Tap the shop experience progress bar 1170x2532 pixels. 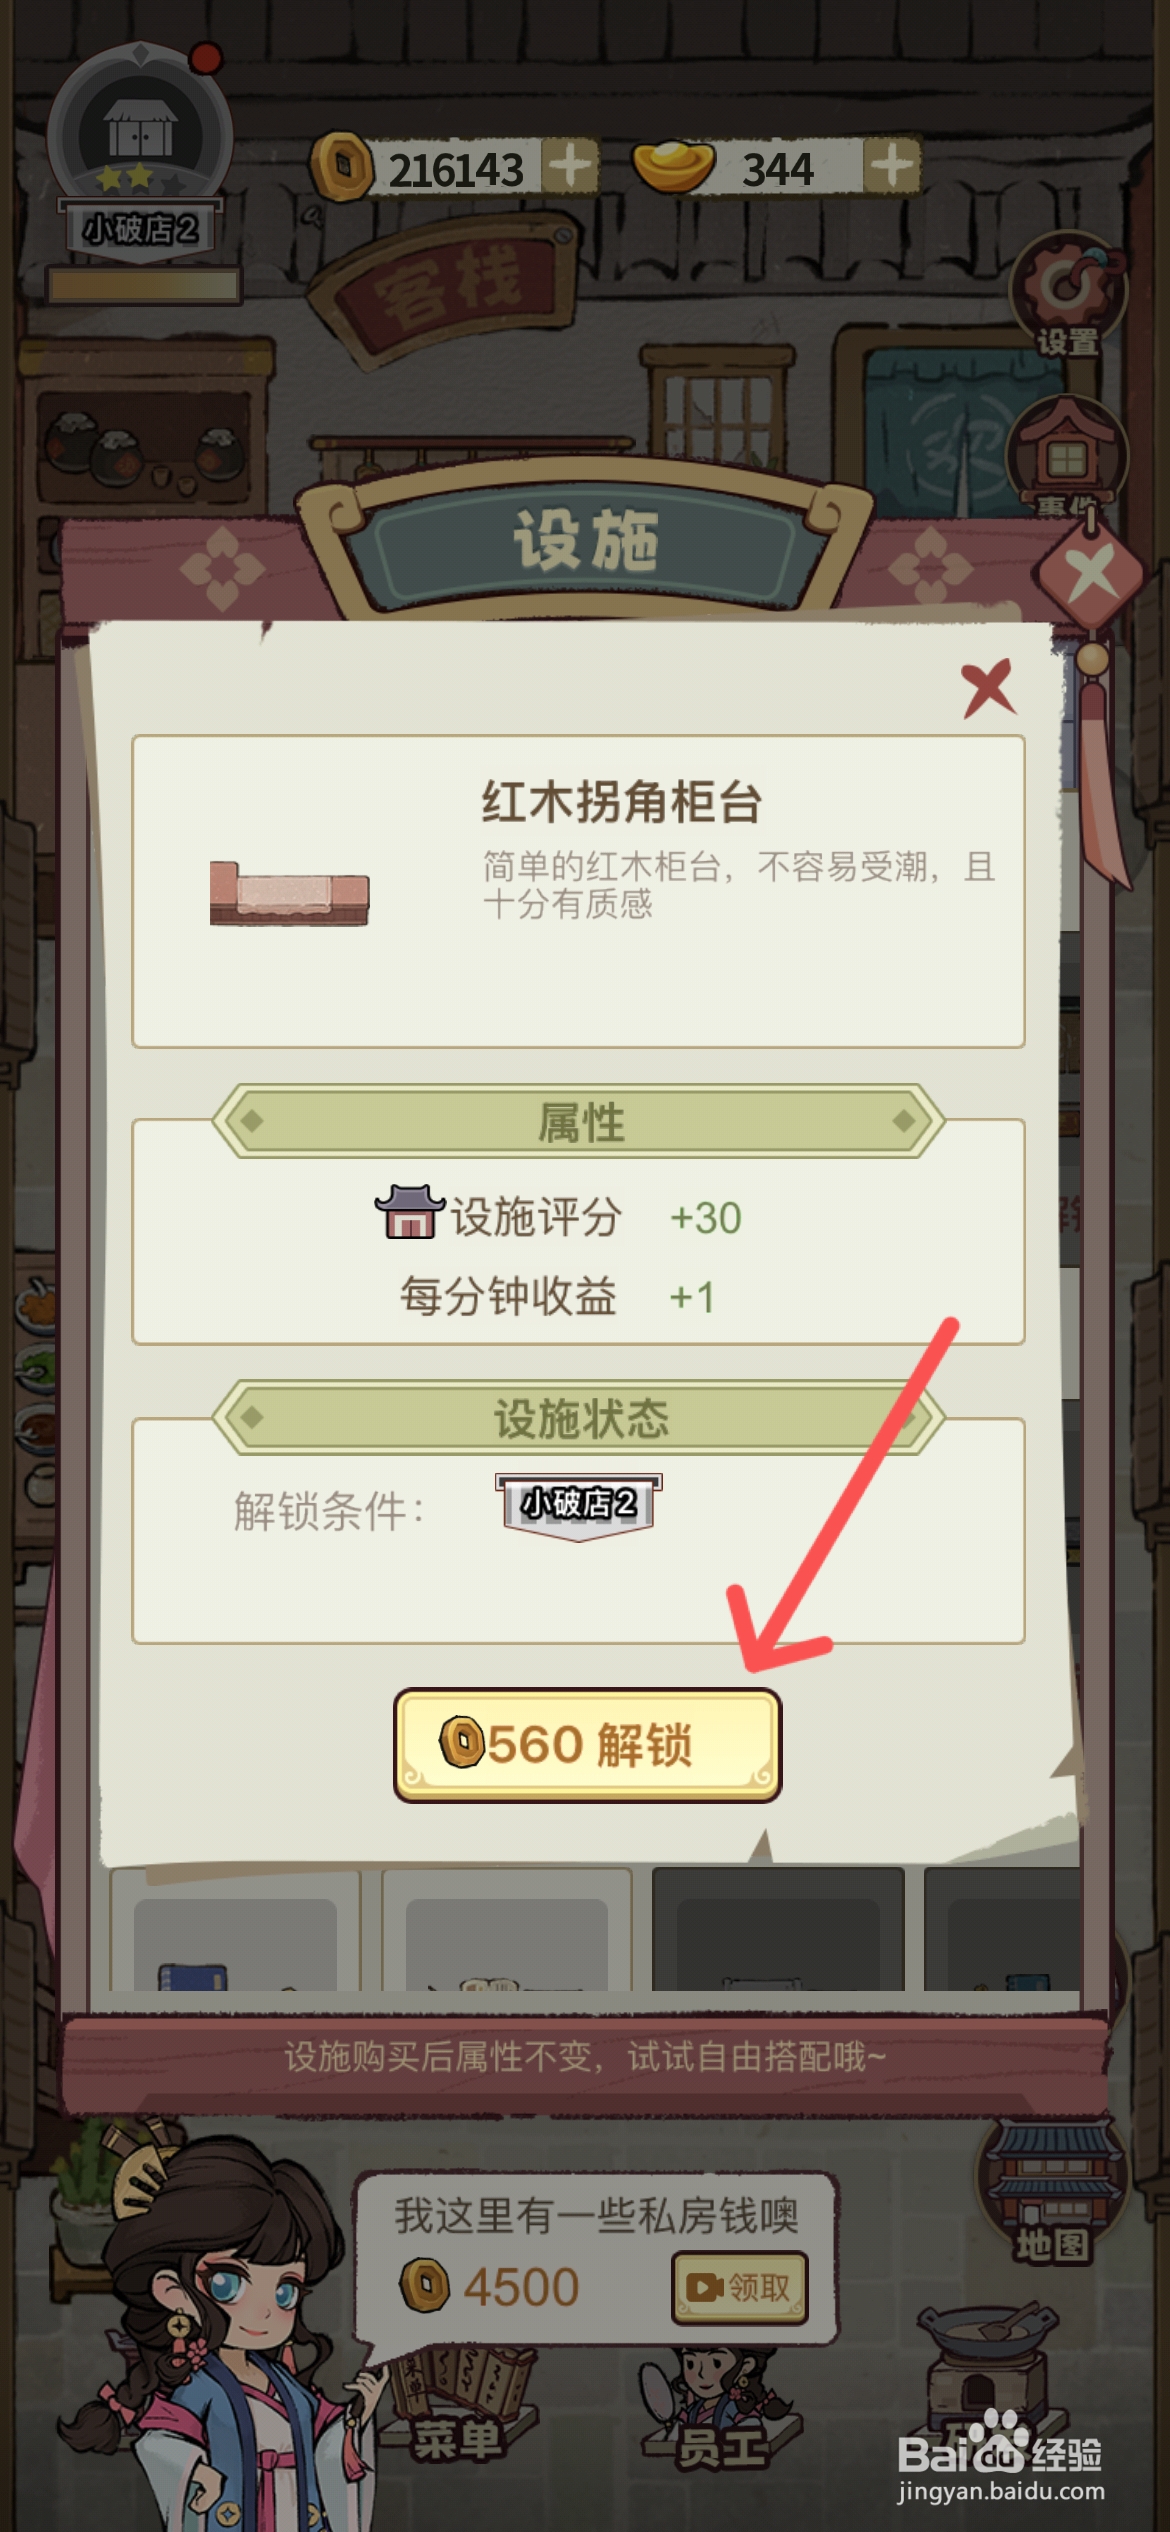tap(144, 286)
